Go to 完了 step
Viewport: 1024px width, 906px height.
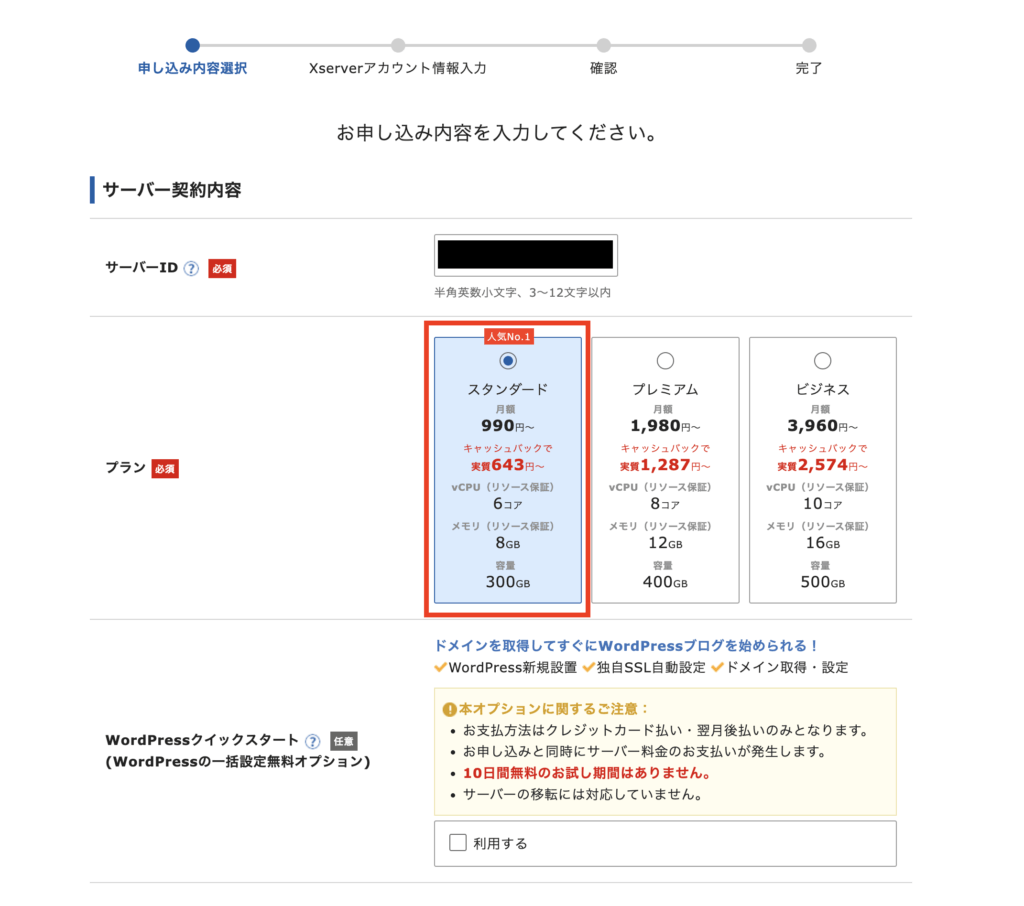808,68
